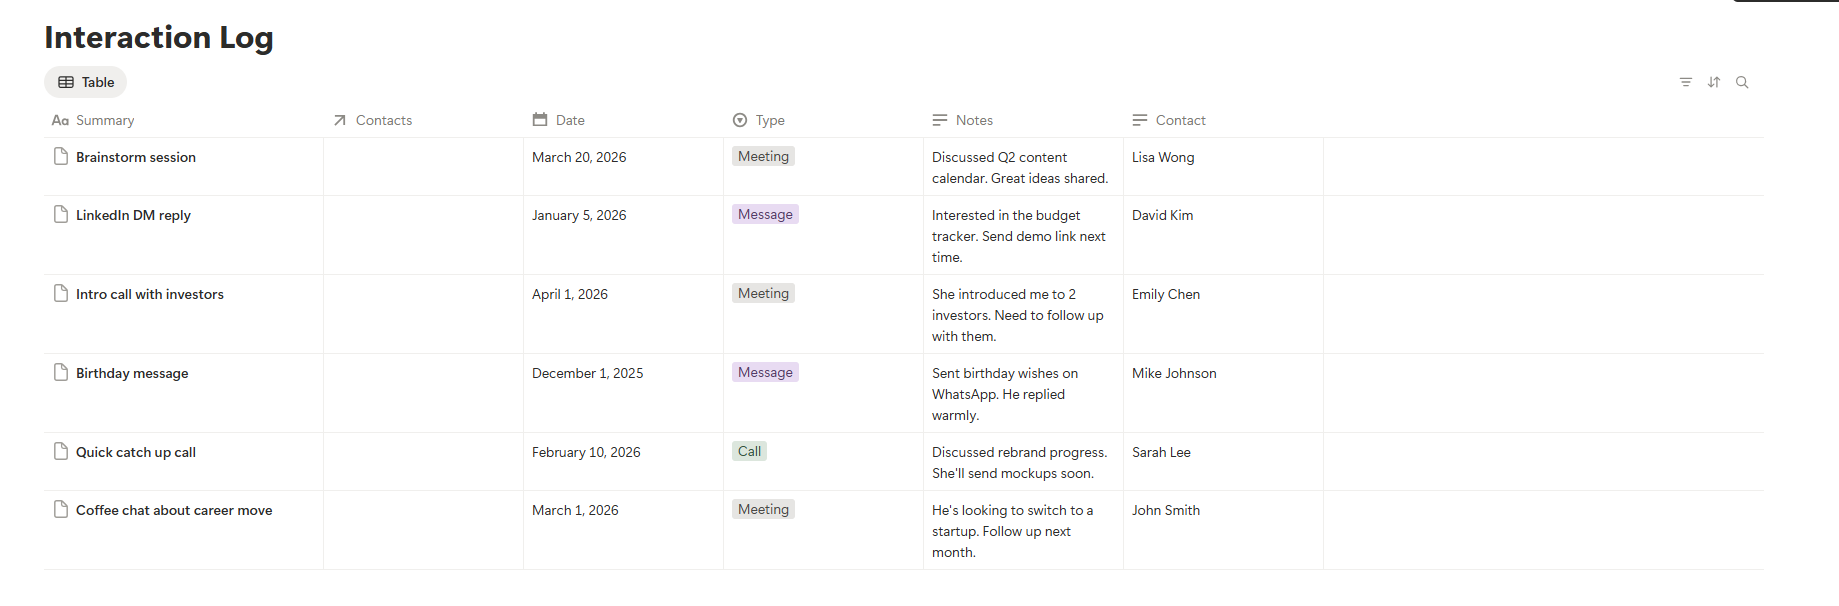Select the Table view tab
Image resolution: width=1839 pixels, height=606 pixels.
86,82
